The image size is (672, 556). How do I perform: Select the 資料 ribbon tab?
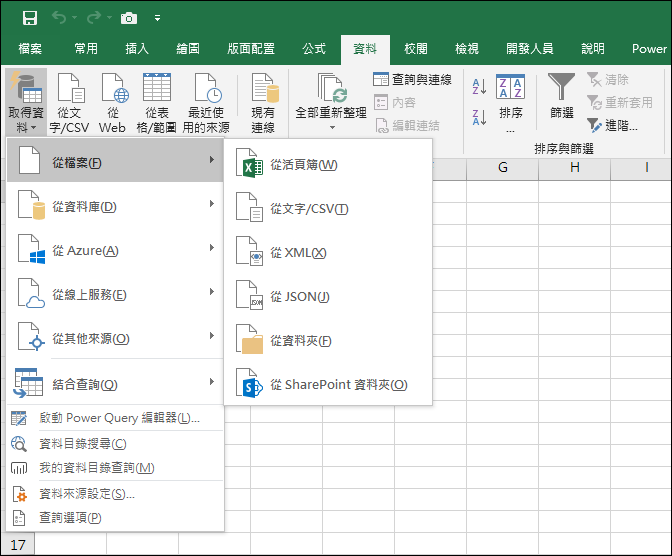click(365, 49)
